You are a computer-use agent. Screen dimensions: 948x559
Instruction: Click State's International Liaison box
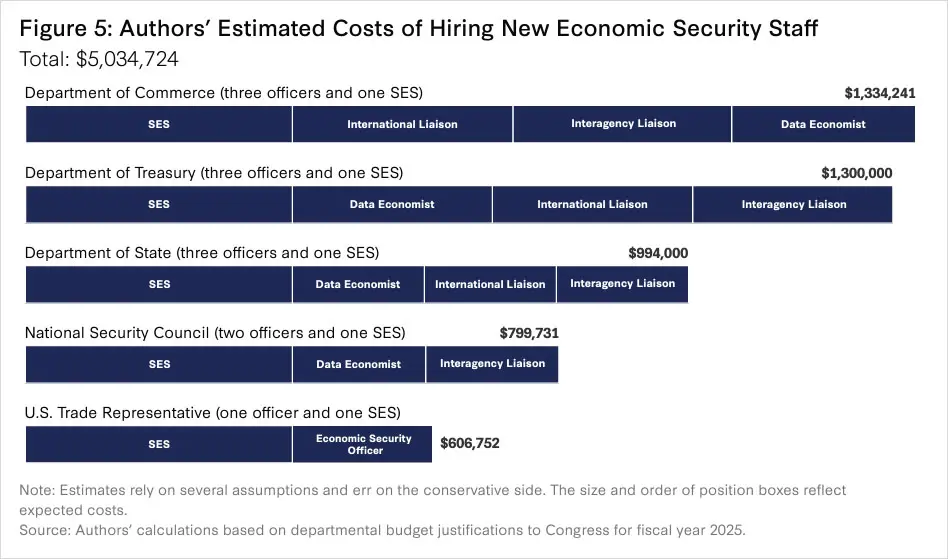tap(490, 284)
